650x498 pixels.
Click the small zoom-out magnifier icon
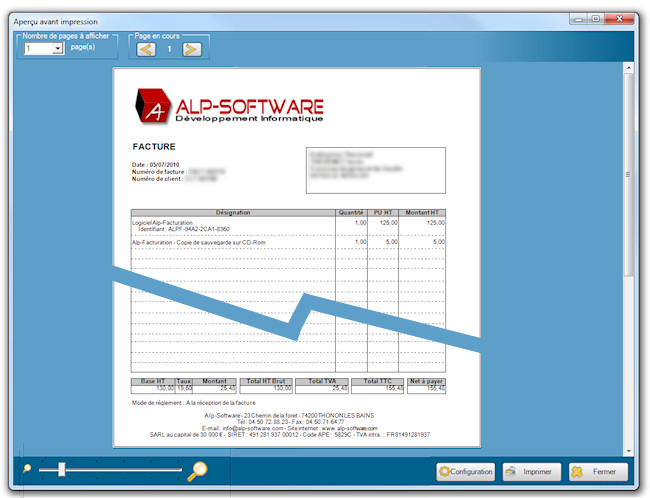click(x=28, y=468)
